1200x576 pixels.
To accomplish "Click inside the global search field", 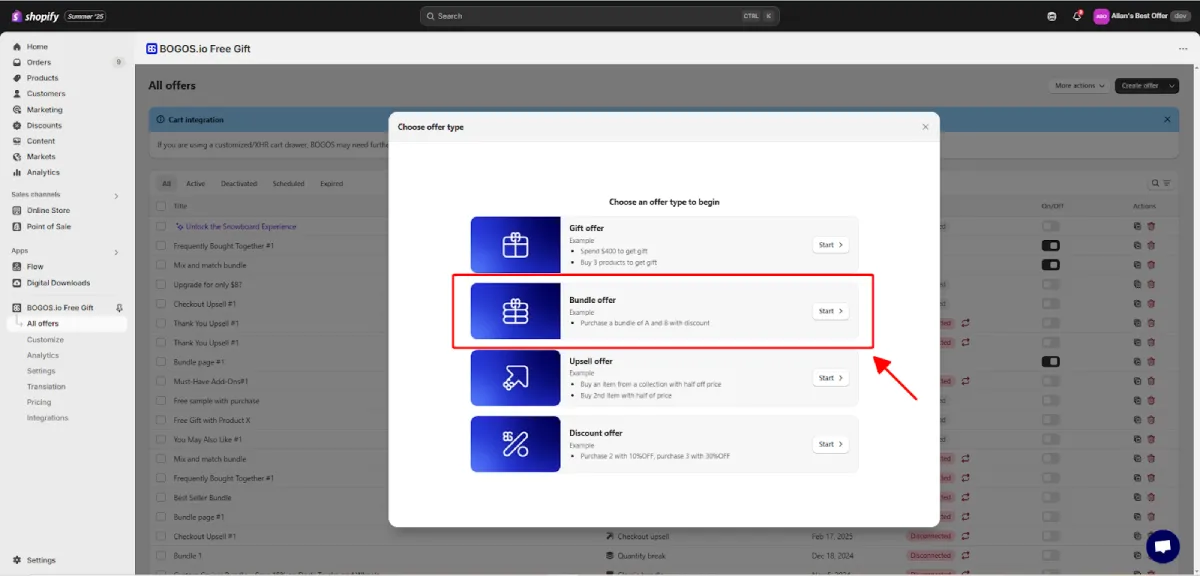I will 600,15.
